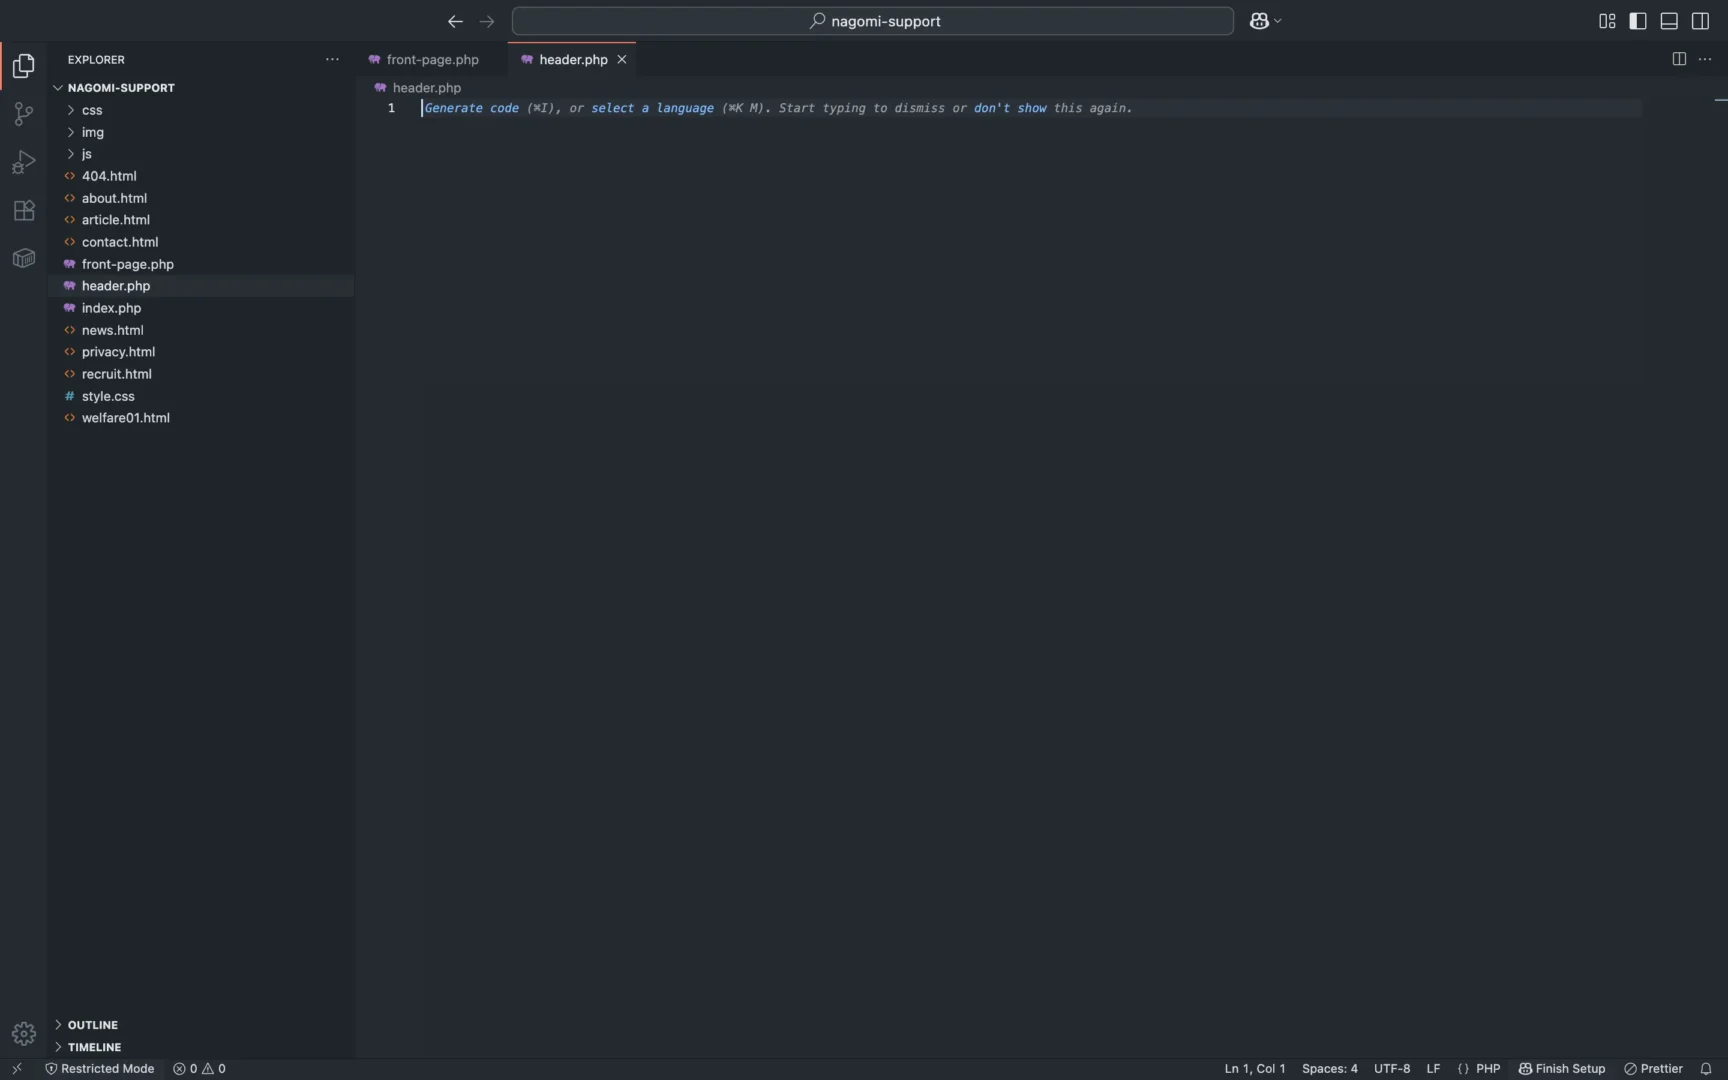Click the notifications bell icon
The width and height of the screenshot is (1728, 1080).
[1706, 1068]
